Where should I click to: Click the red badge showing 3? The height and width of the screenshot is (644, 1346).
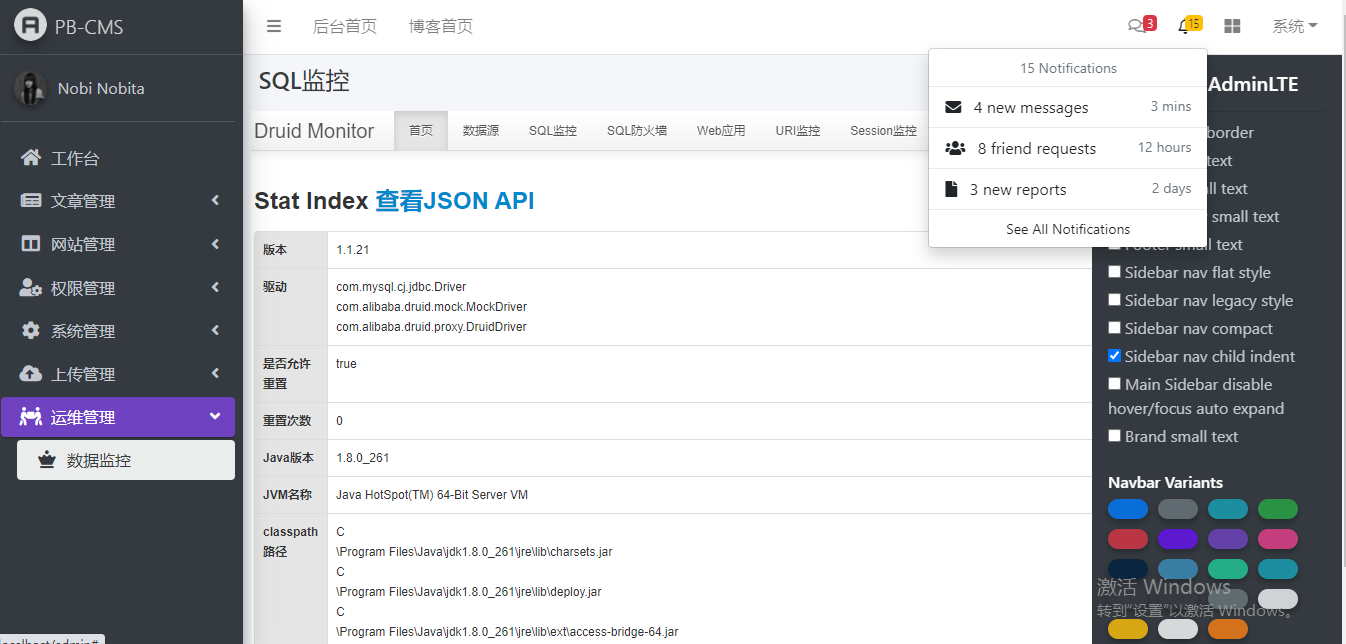(1150, 23)
